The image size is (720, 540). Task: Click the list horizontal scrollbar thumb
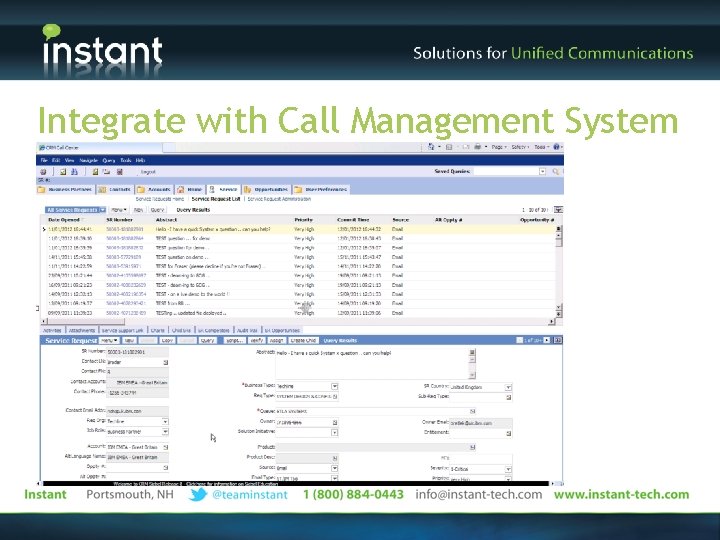[86, 322]
